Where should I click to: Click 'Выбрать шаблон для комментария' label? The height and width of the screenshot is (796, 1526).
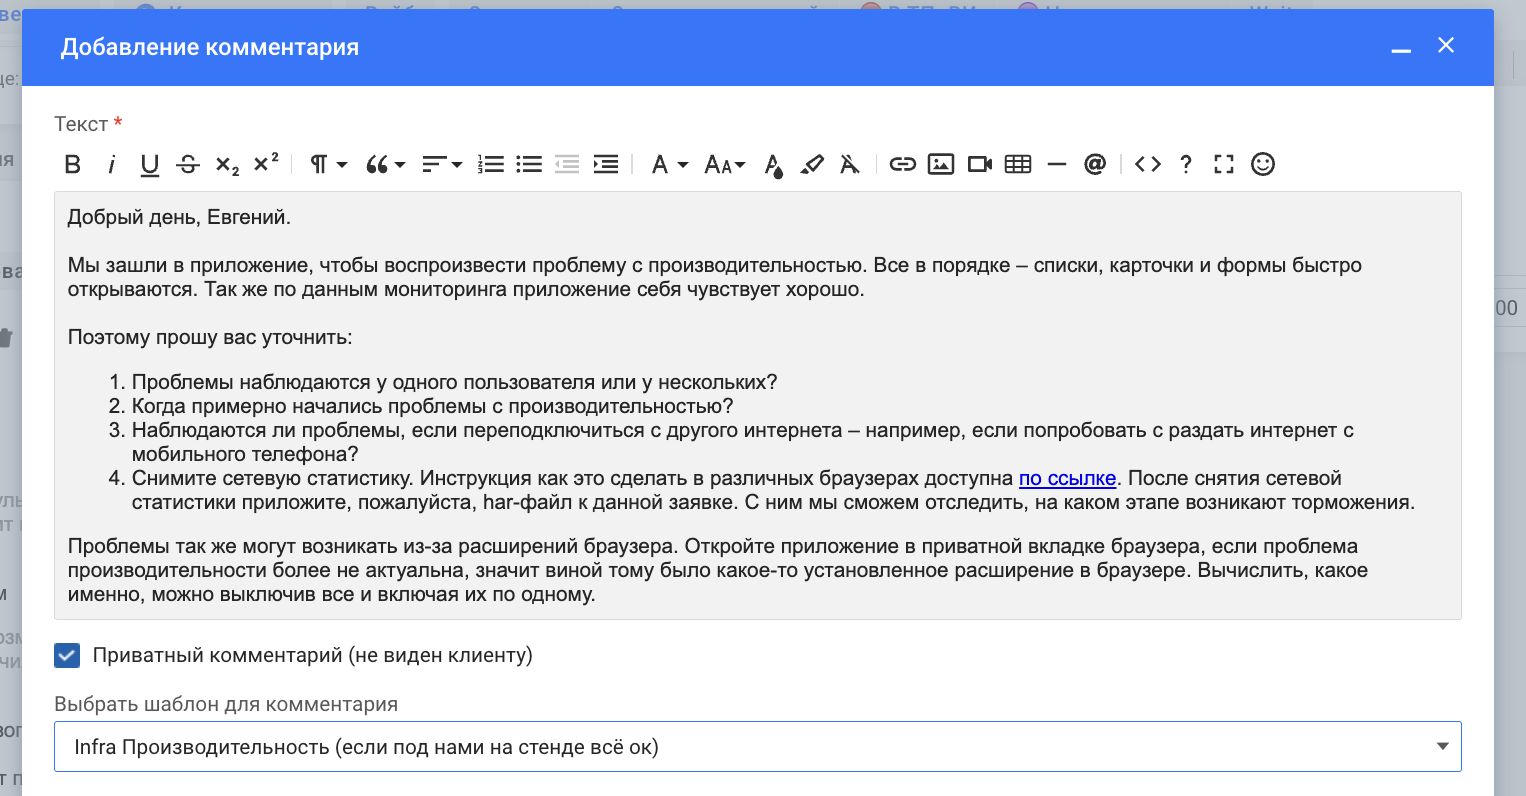226,704
